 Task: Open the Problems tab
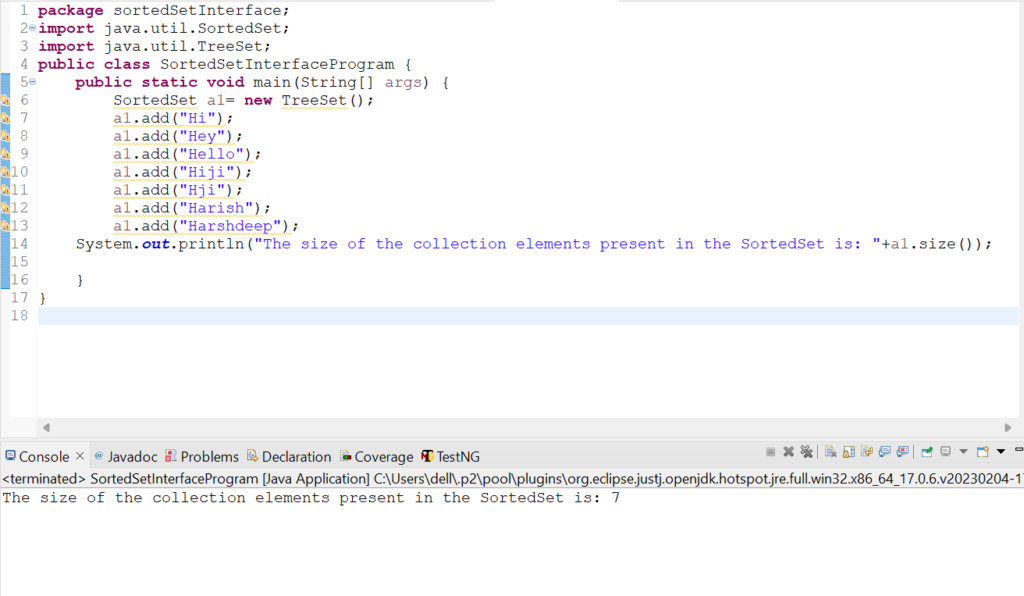(202, 456)
